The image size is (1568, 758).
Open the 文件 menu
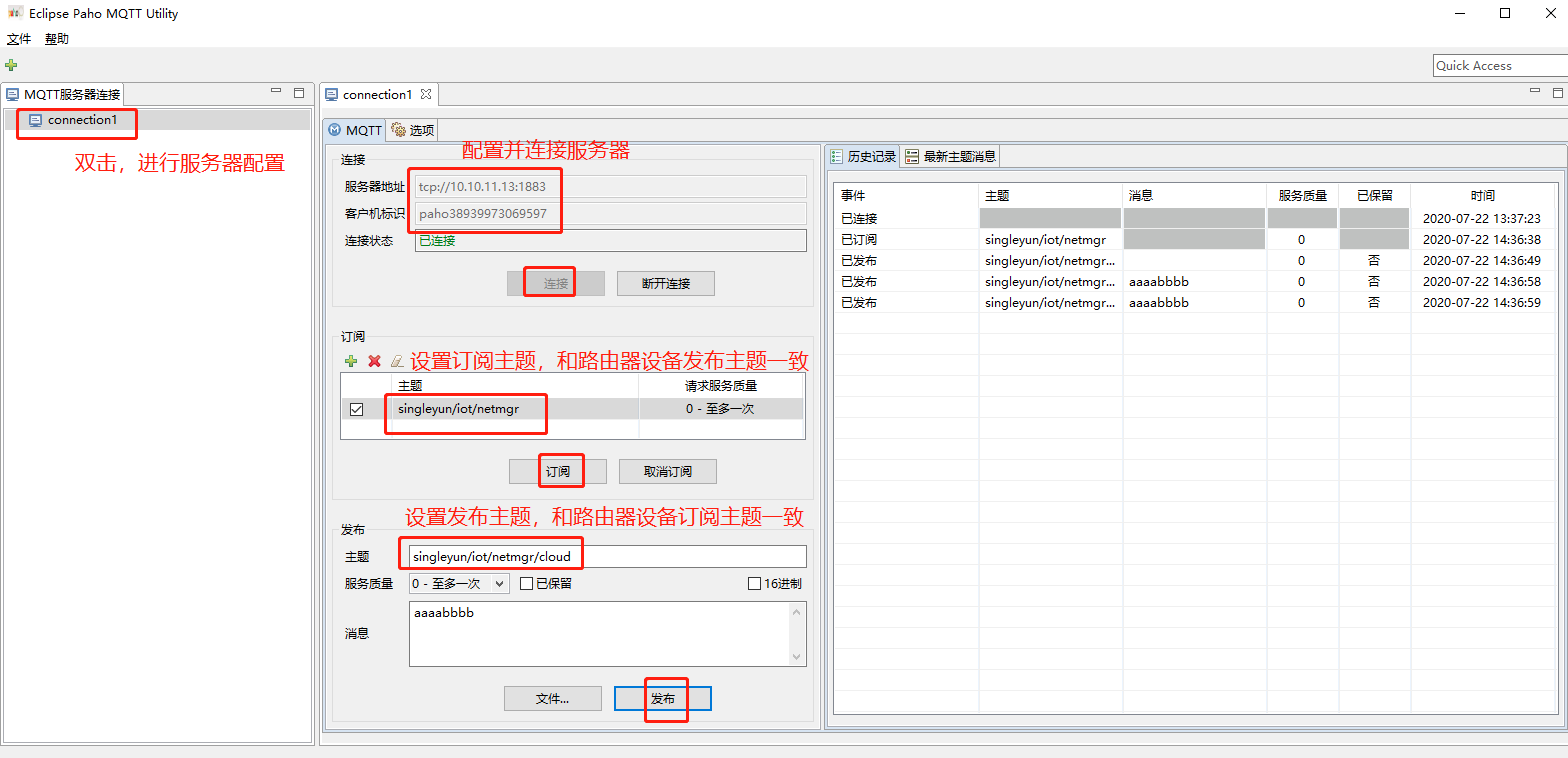click(x=19, y=39)
